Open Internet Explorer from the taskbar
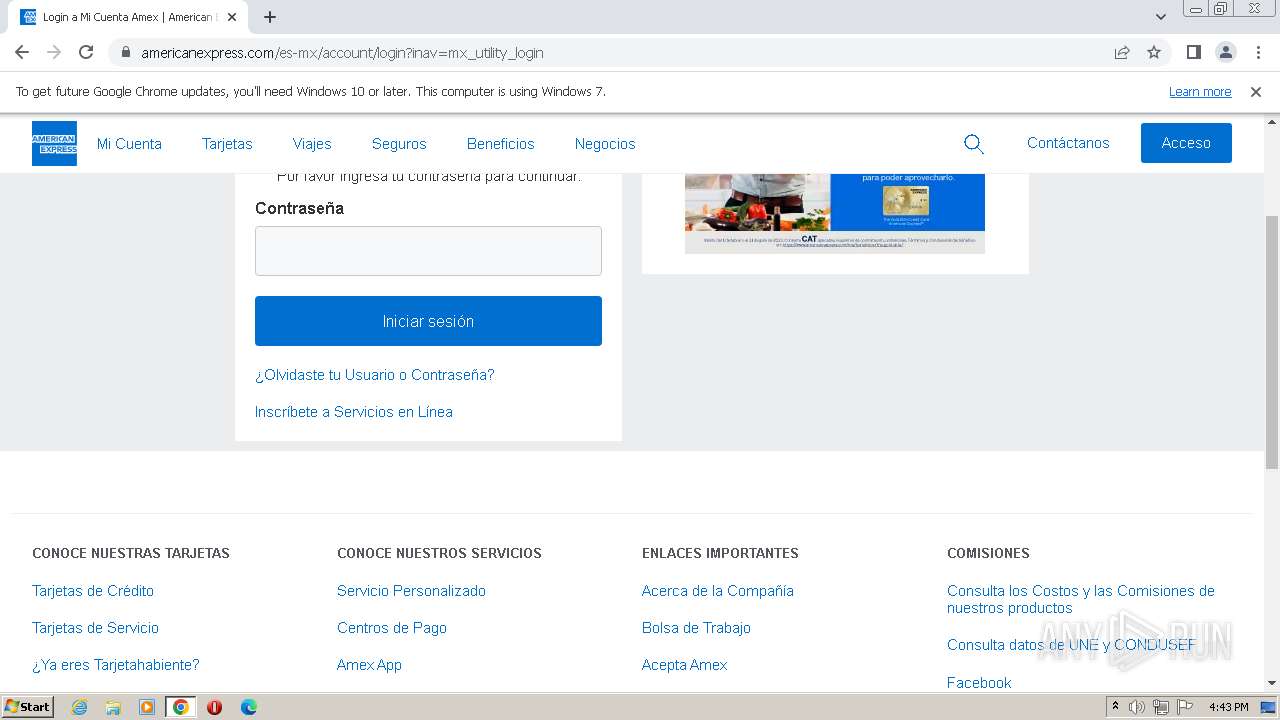1280x720 pixels. click(x=79, y=707)
